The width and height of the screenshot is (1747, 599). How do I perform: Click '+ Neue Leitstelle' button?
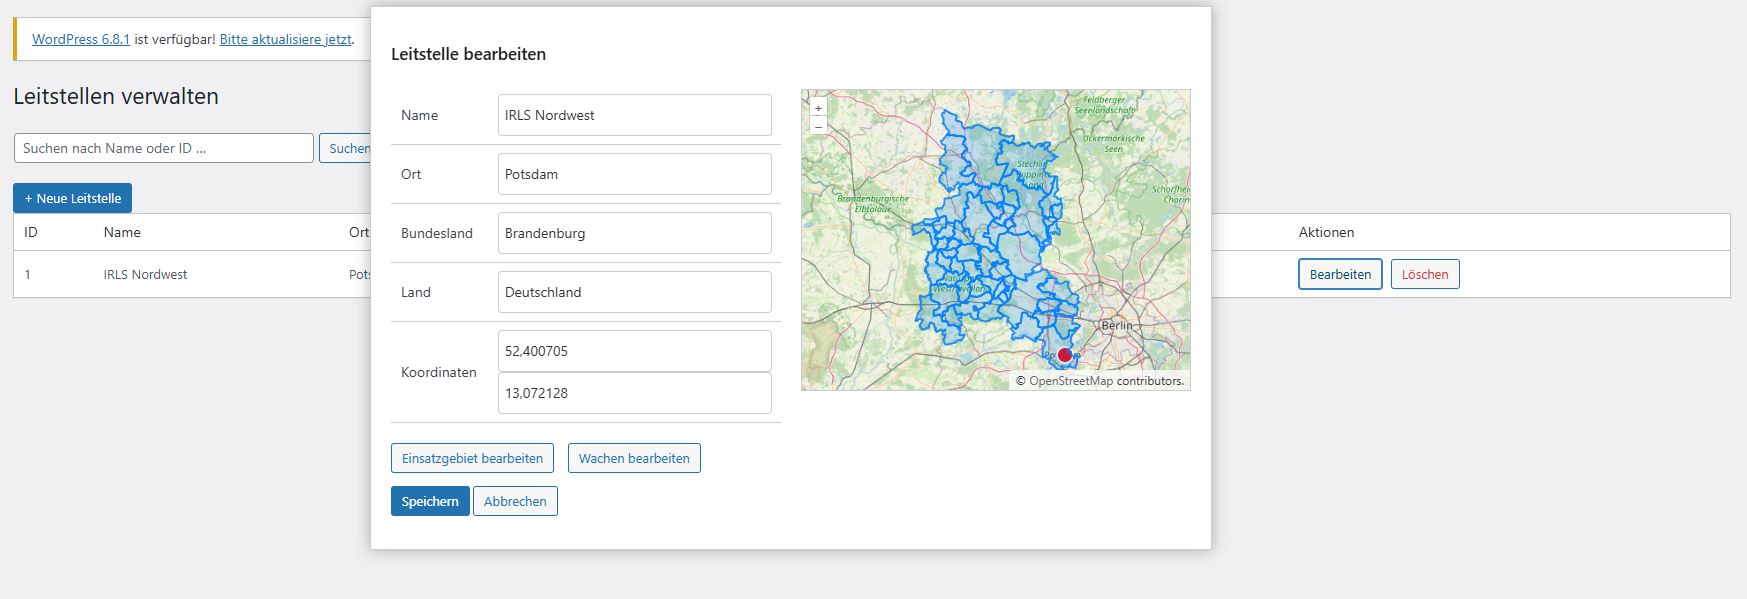pyautogui.click(x=72, y=198)
